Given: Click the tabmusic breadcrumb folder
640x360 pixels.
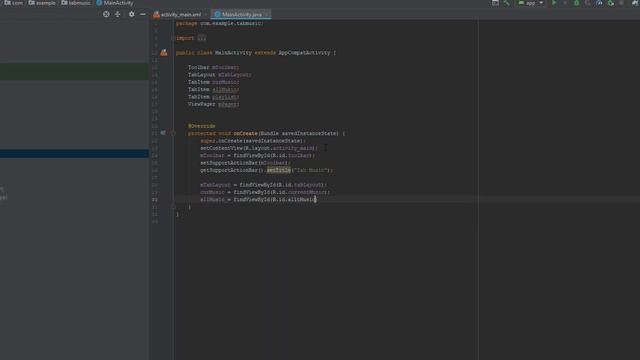Looking at the screenshot, I should pyautogui.click(x=76, y=3).
